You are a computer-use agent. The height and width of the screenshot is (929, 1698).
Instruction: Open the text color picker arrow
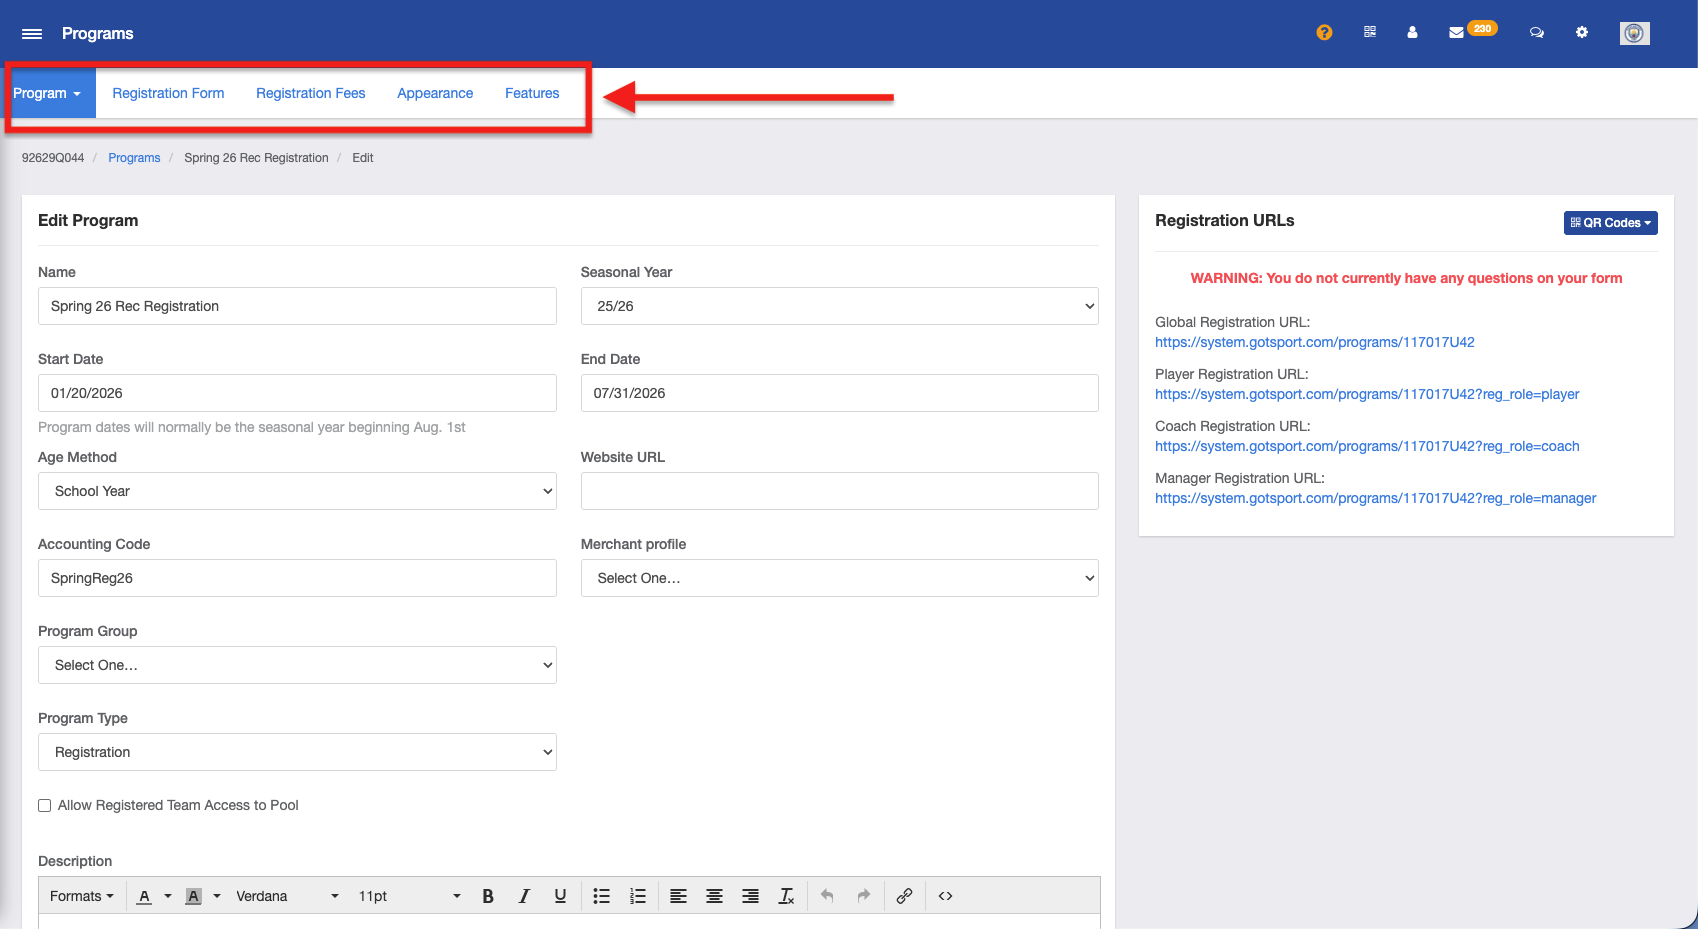click(168, 896)
